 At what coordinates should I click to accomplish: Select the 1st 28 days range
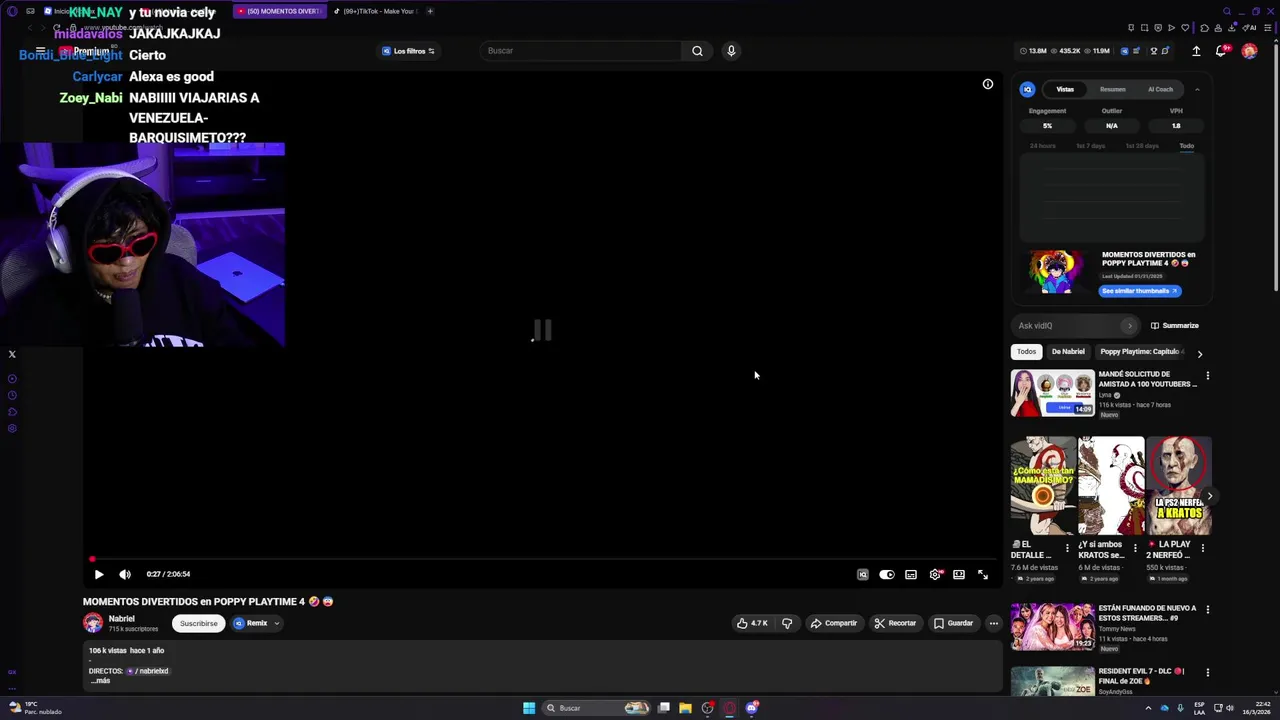pyautogui.click(x=1142, y=146)
